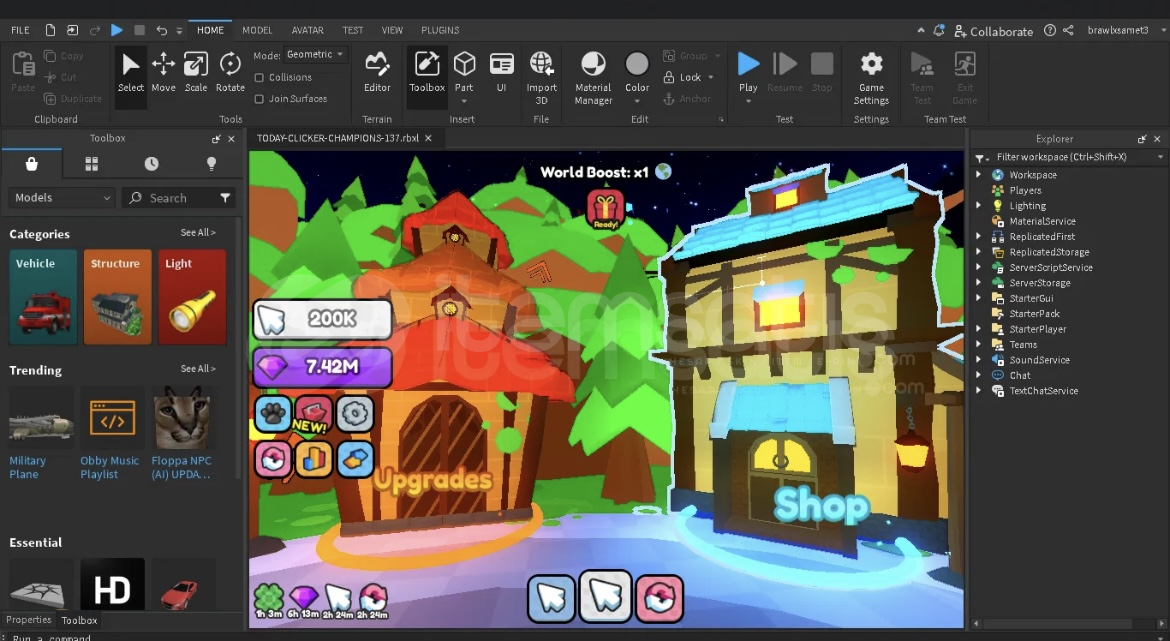Image resolution: width=1170 pixels, height=641 pixels.
Task: Click the Toolbox search filter icon
Action: [225, 198]
